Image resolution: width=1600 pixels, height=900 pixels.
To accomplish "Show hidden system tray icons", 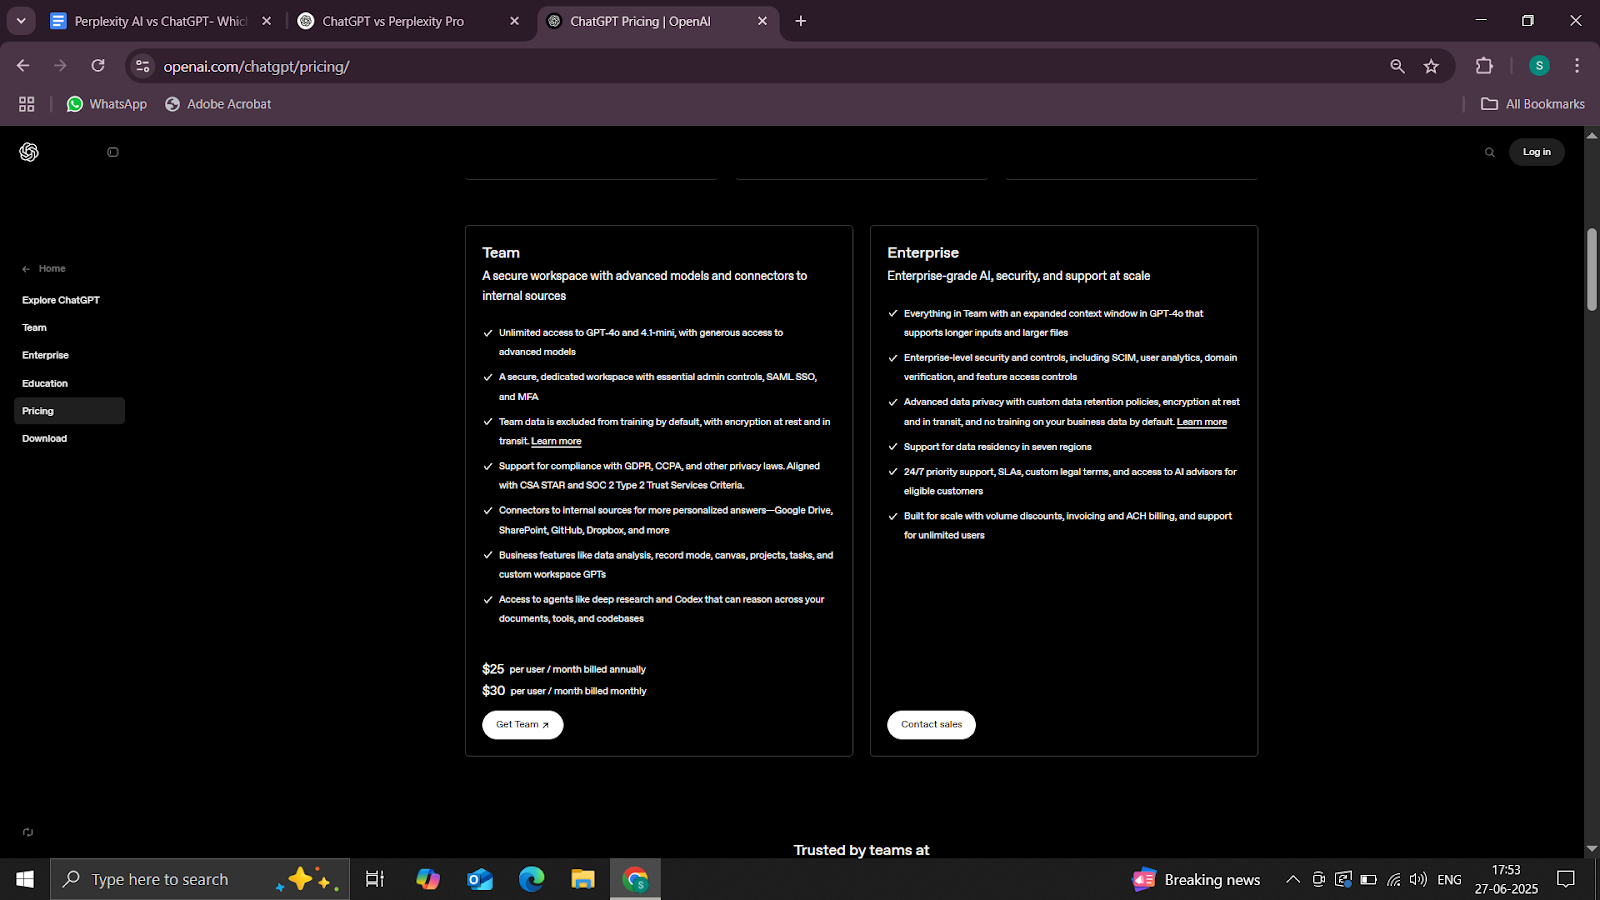I will point(1292,879).
